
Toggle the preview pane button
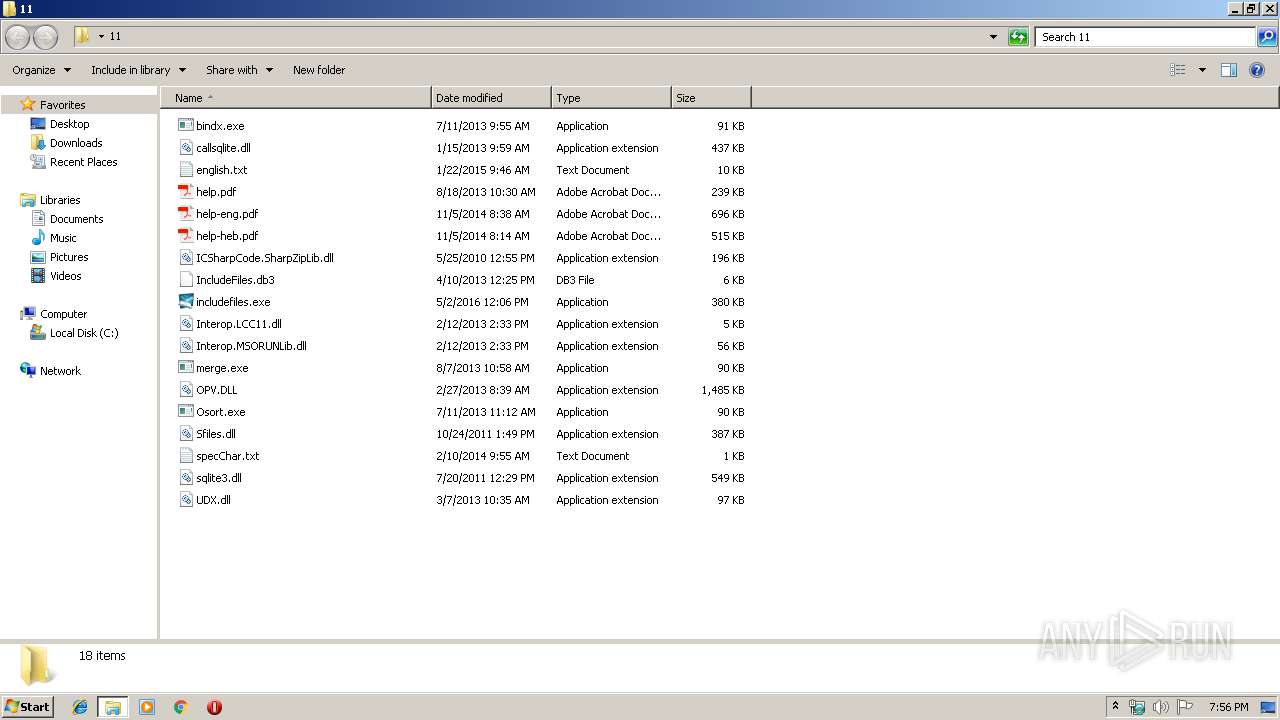pyautogui.click(x=1229, y=70)
